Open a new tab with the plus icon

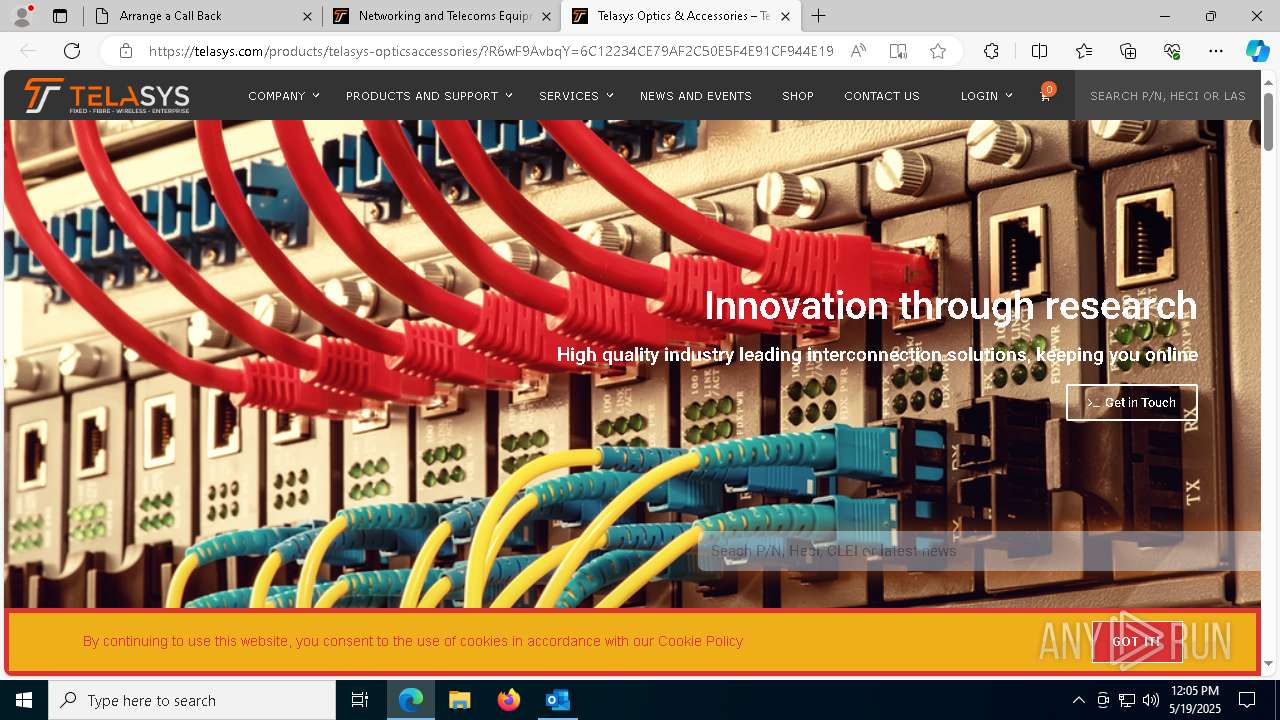coord(819,16)
